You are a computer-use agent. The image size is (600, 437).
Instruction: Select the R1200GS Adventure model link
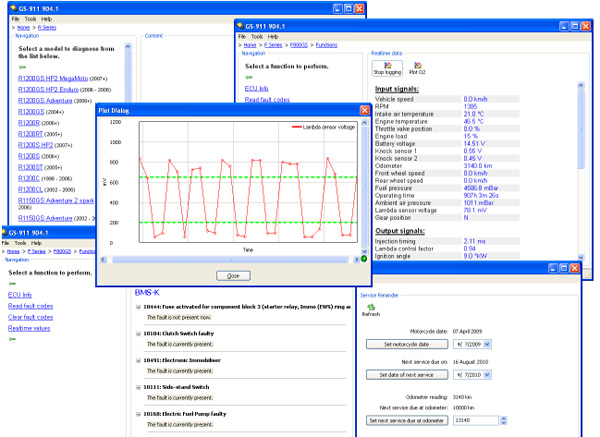coord(45,101)
